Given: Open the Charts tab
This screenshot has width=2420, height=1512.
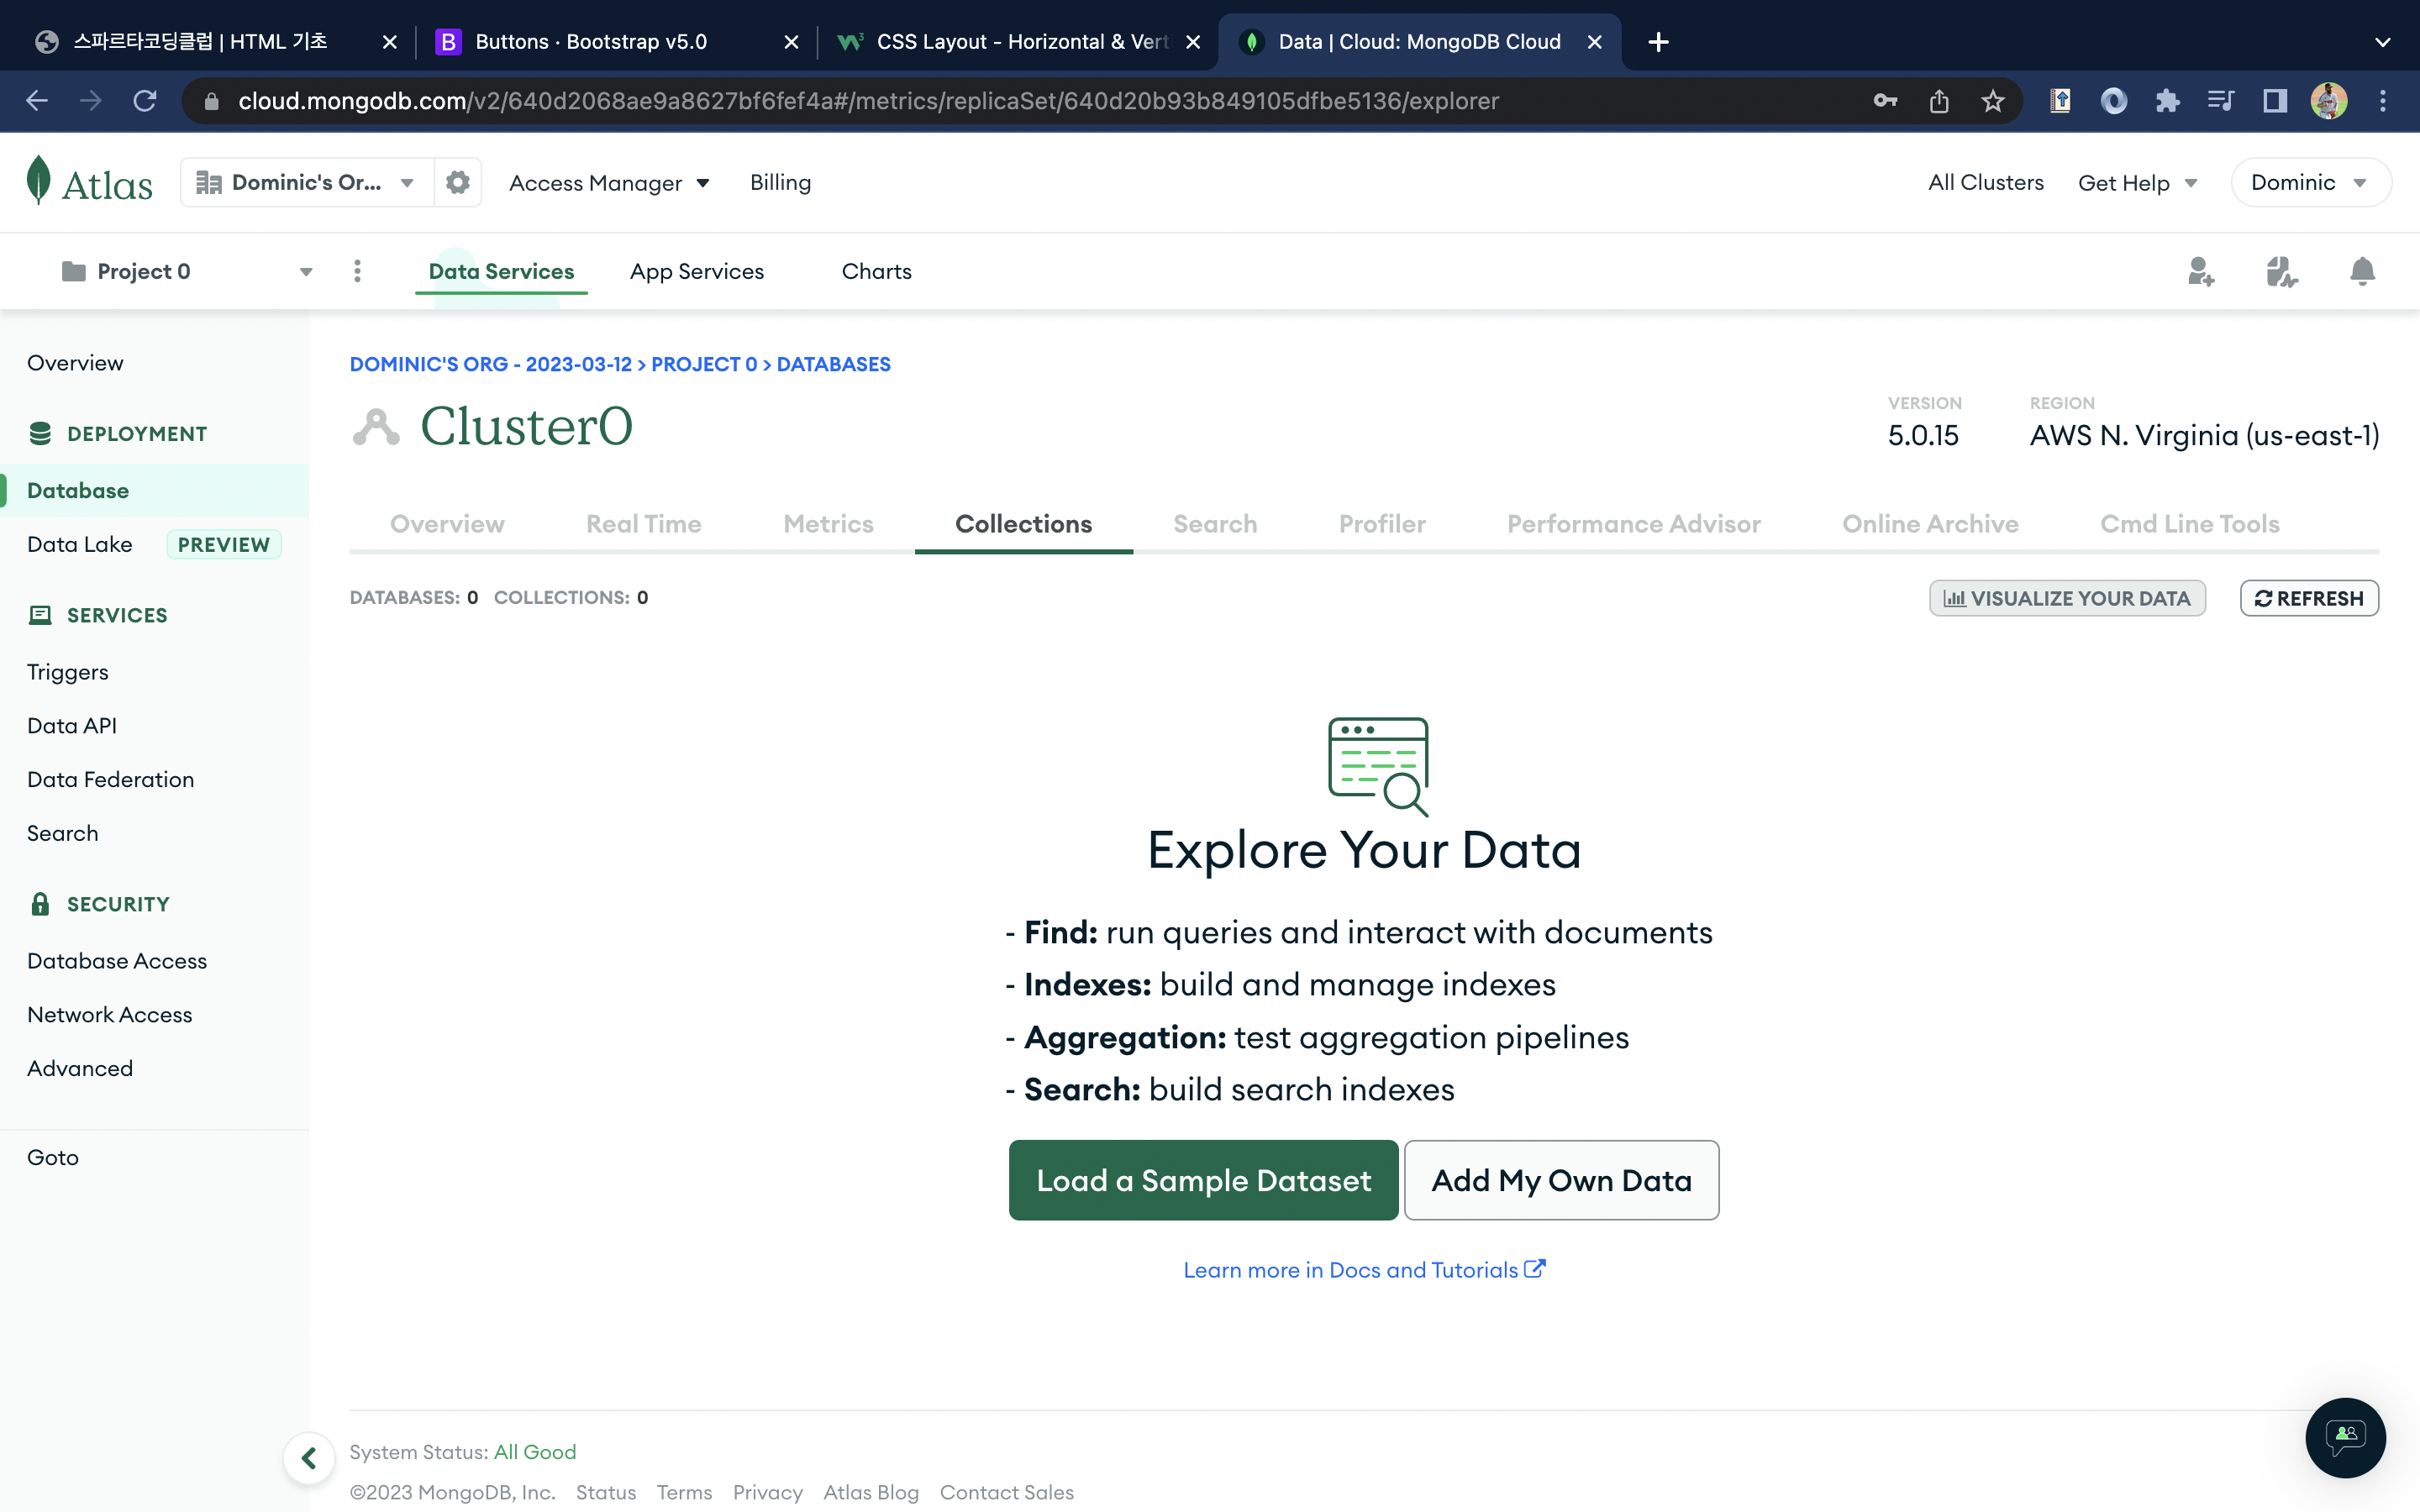Looking at the screenshot, I should [877, 271].
